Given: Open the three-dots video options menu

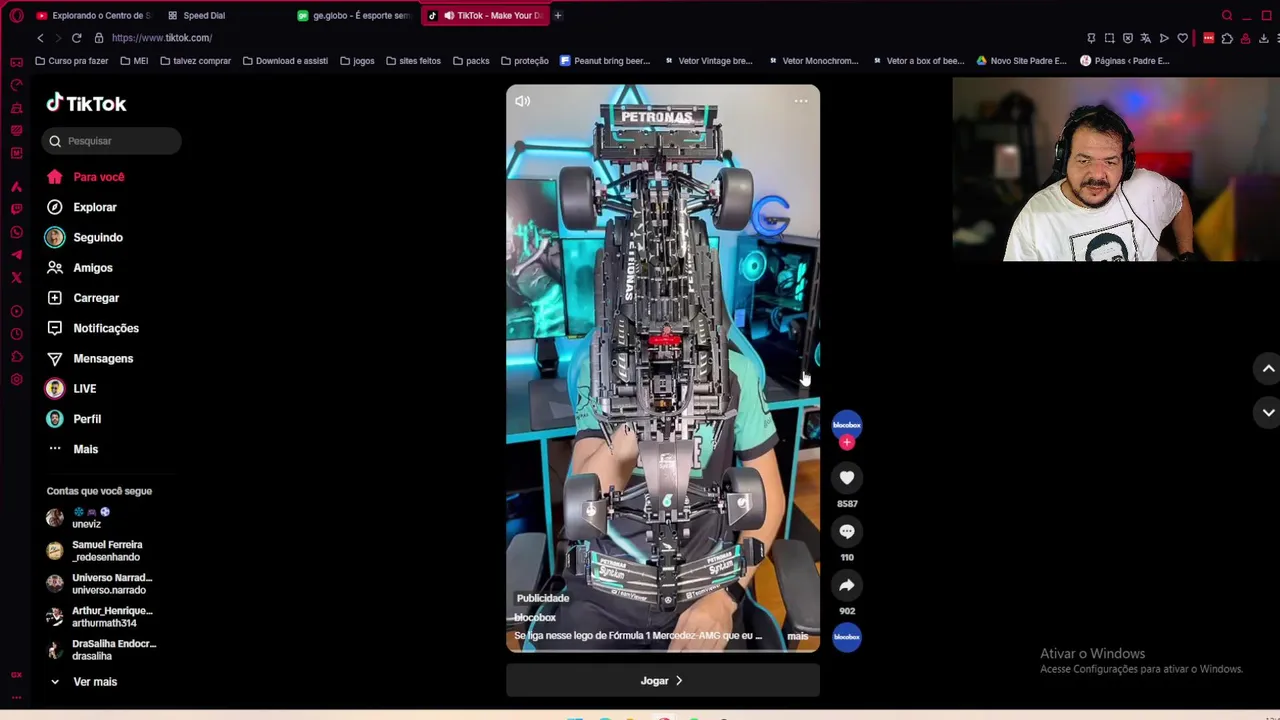Looking at the screenshot, I should pos(801,101).
